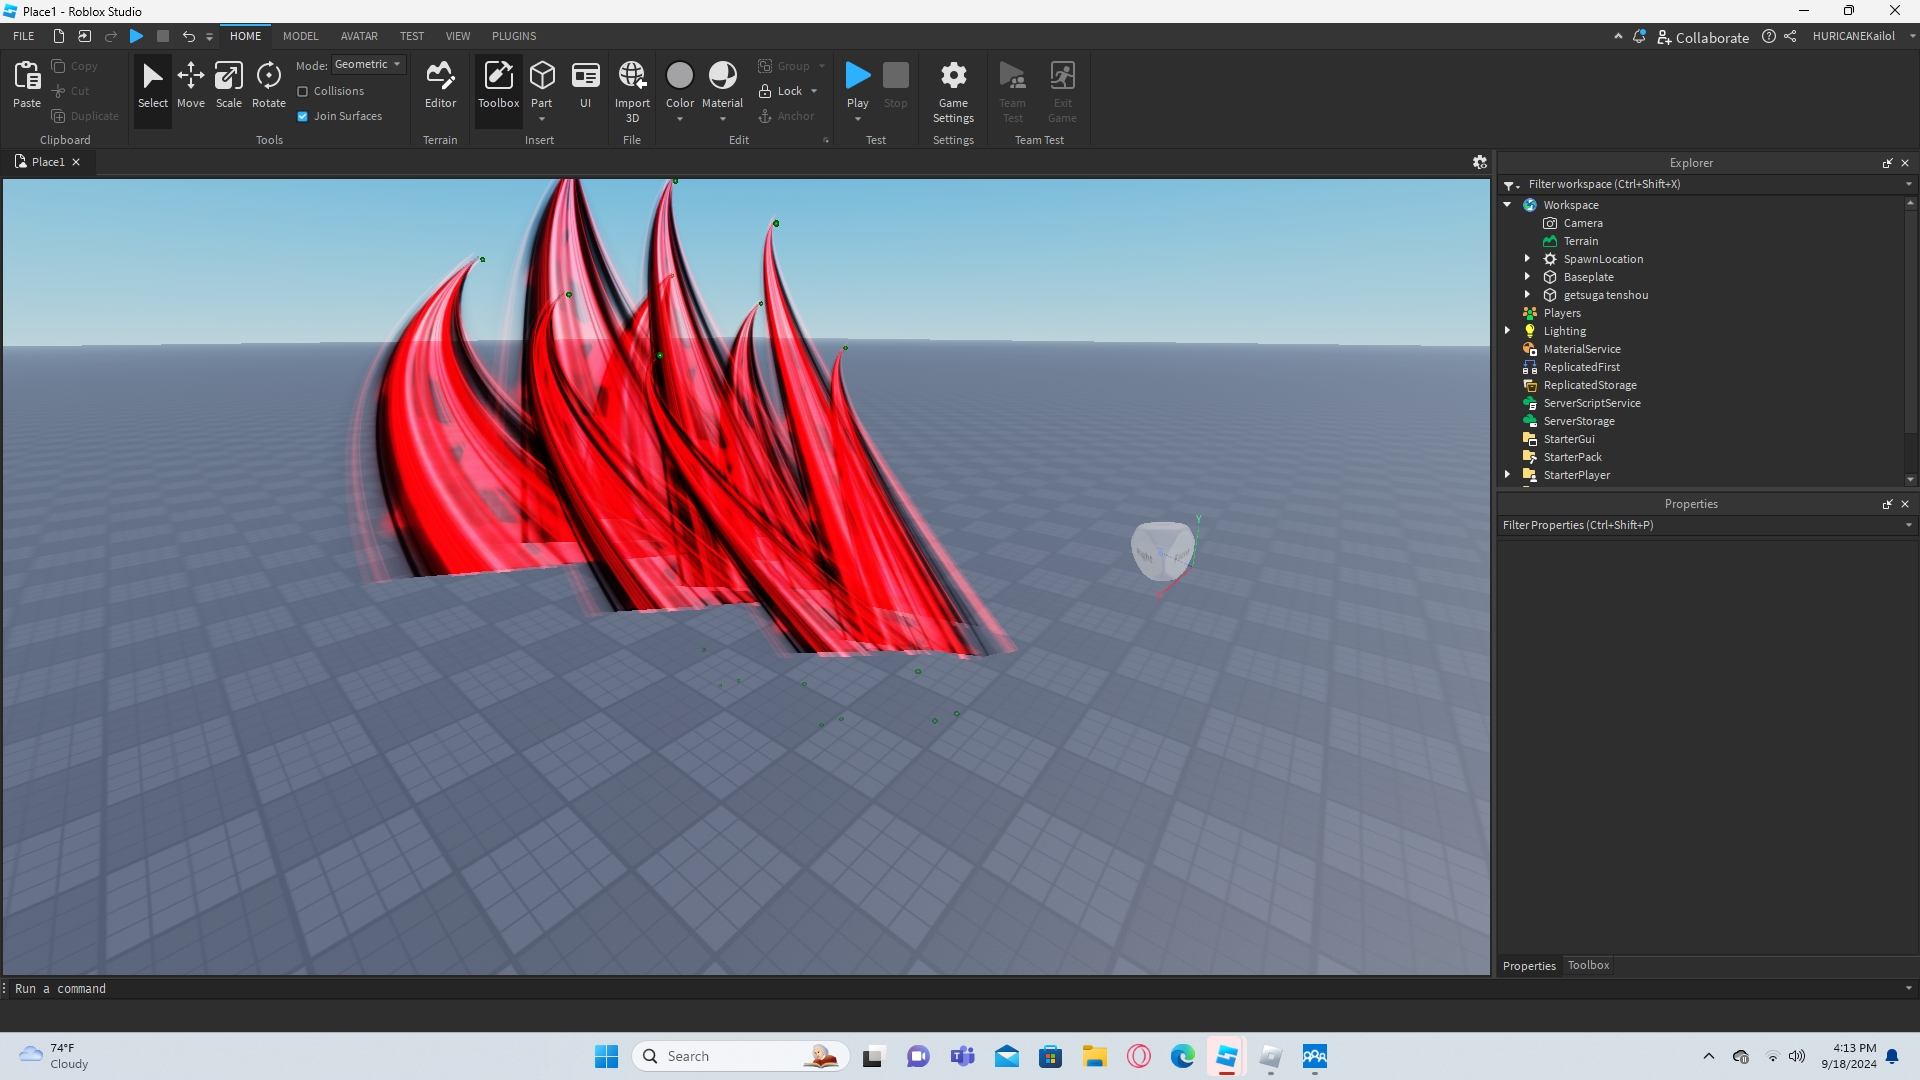Disable Join Surfaces checkbox
The image size is (1920, 1080).
click(x=303, y=116)
